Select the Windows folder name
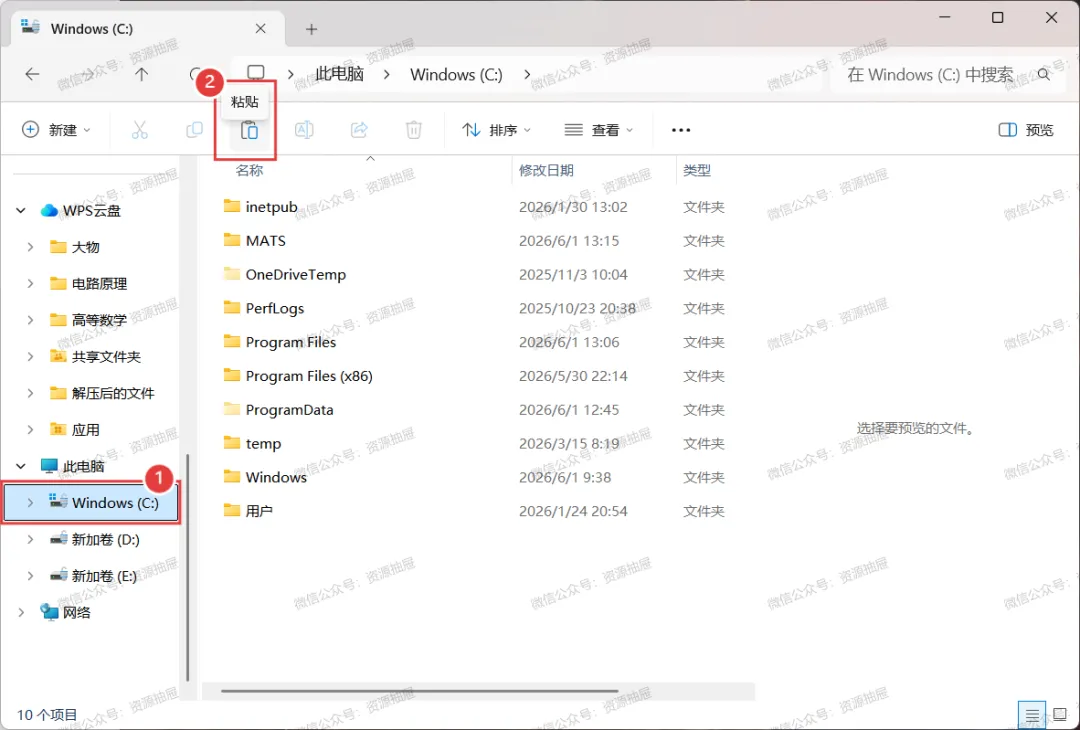 click(x=276, y=477)
